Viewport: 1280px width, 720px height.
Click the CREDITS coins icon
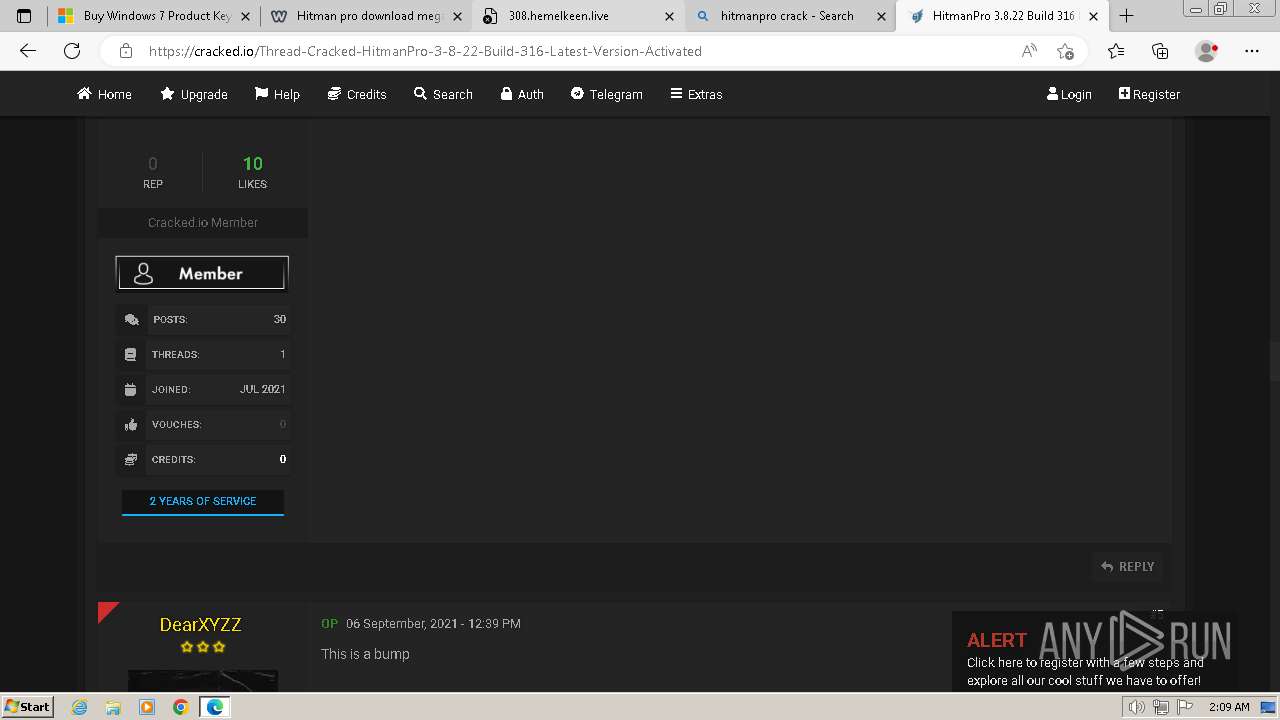click(x=131, y=460)
